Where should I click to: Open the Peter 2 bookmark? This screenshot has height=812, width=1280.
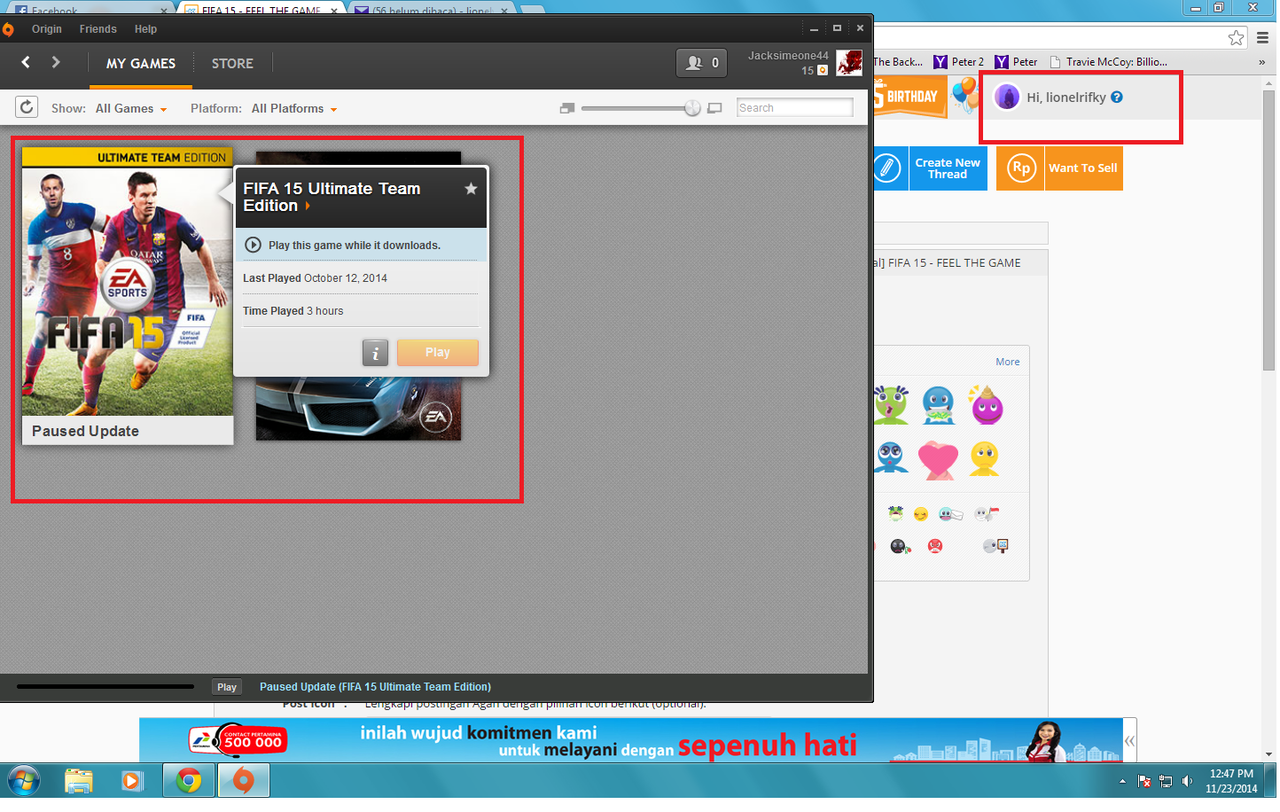(x=958, y=62)
